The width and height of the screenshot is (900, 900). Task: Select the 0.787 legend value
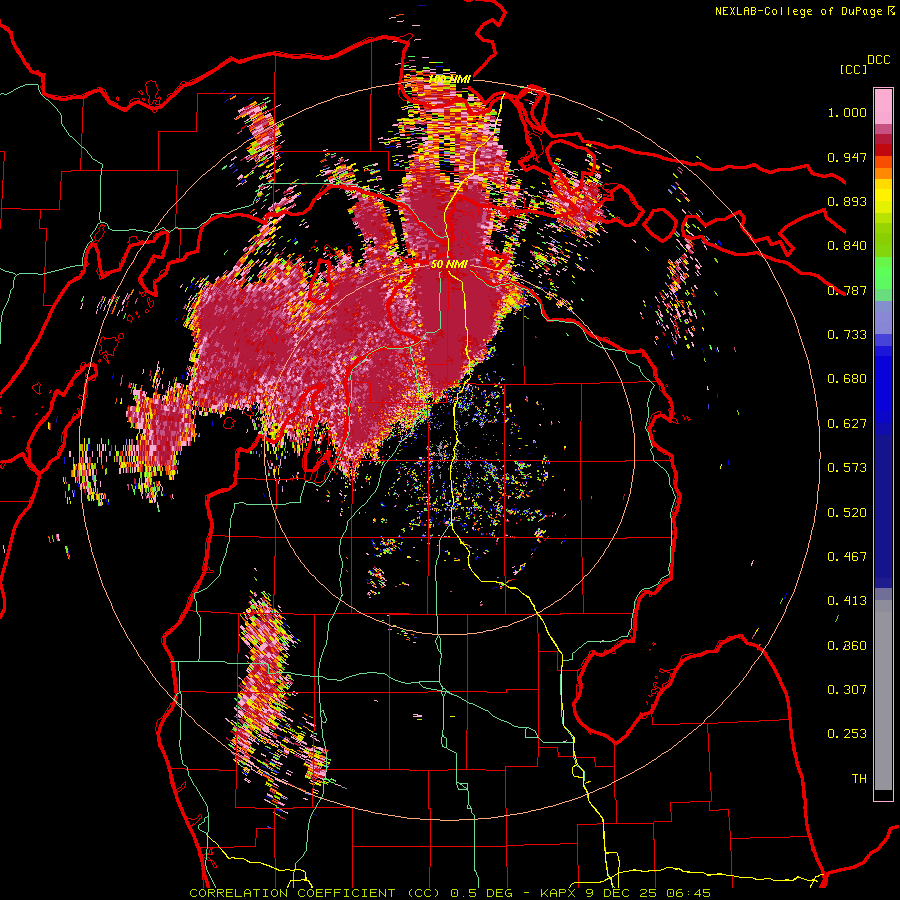coord(847,290)
